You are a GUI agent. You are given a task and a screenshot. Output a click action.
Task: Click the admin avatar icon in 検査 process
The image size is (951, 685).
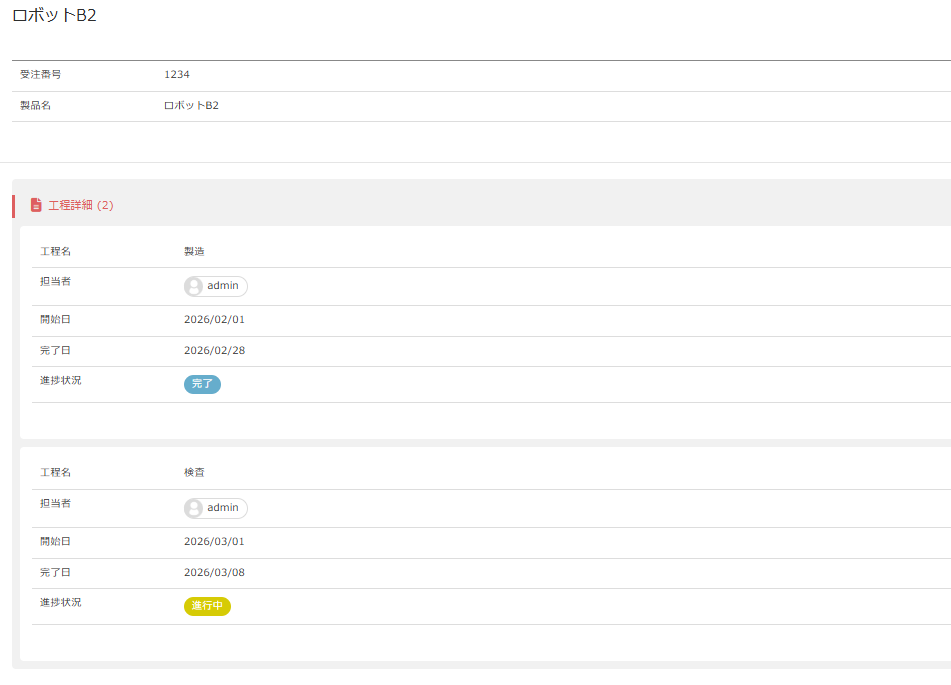click(194, 509)
